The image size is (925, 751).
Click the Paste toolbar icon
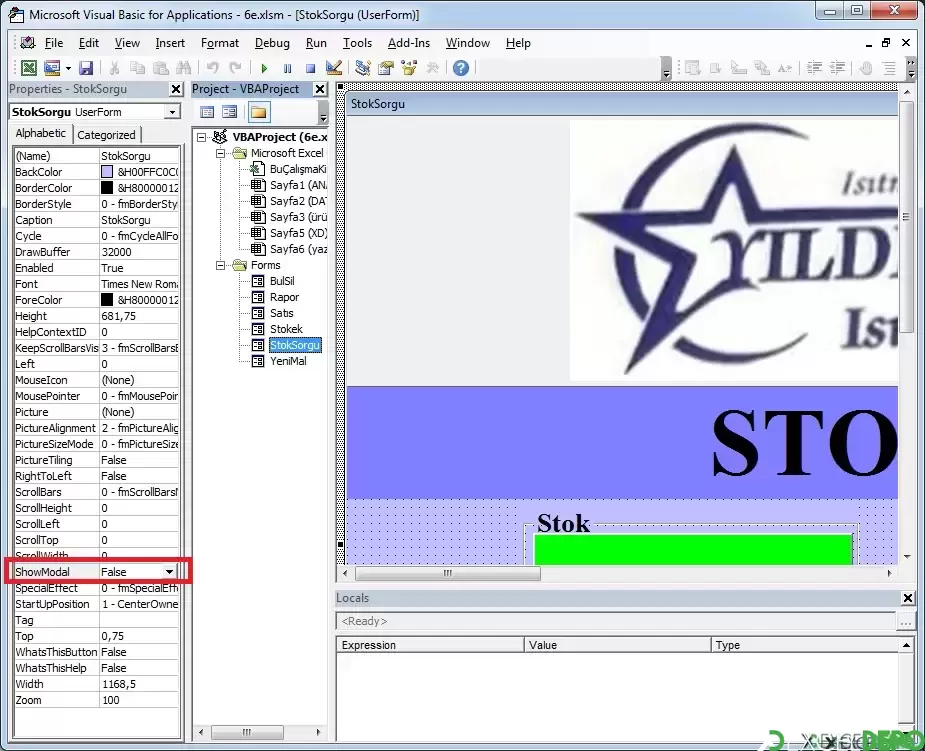pyautogui.click(x=160, y=68)
